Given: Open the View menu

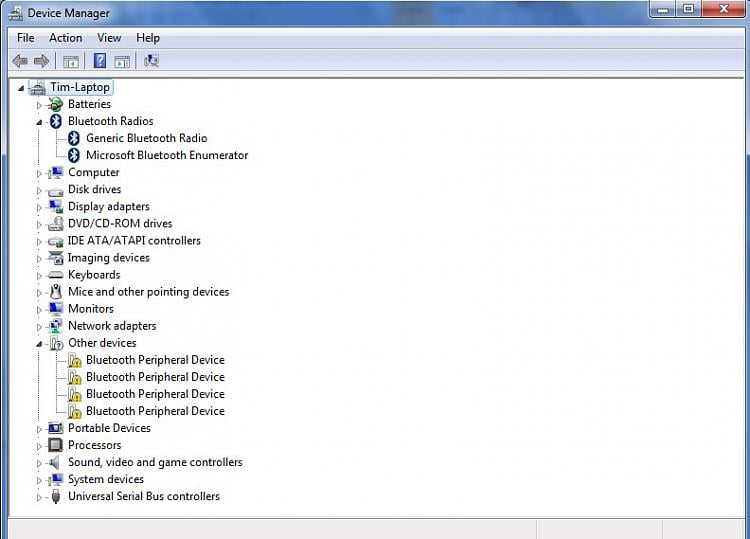Looking at the screenshot, I should pos(109,38).
